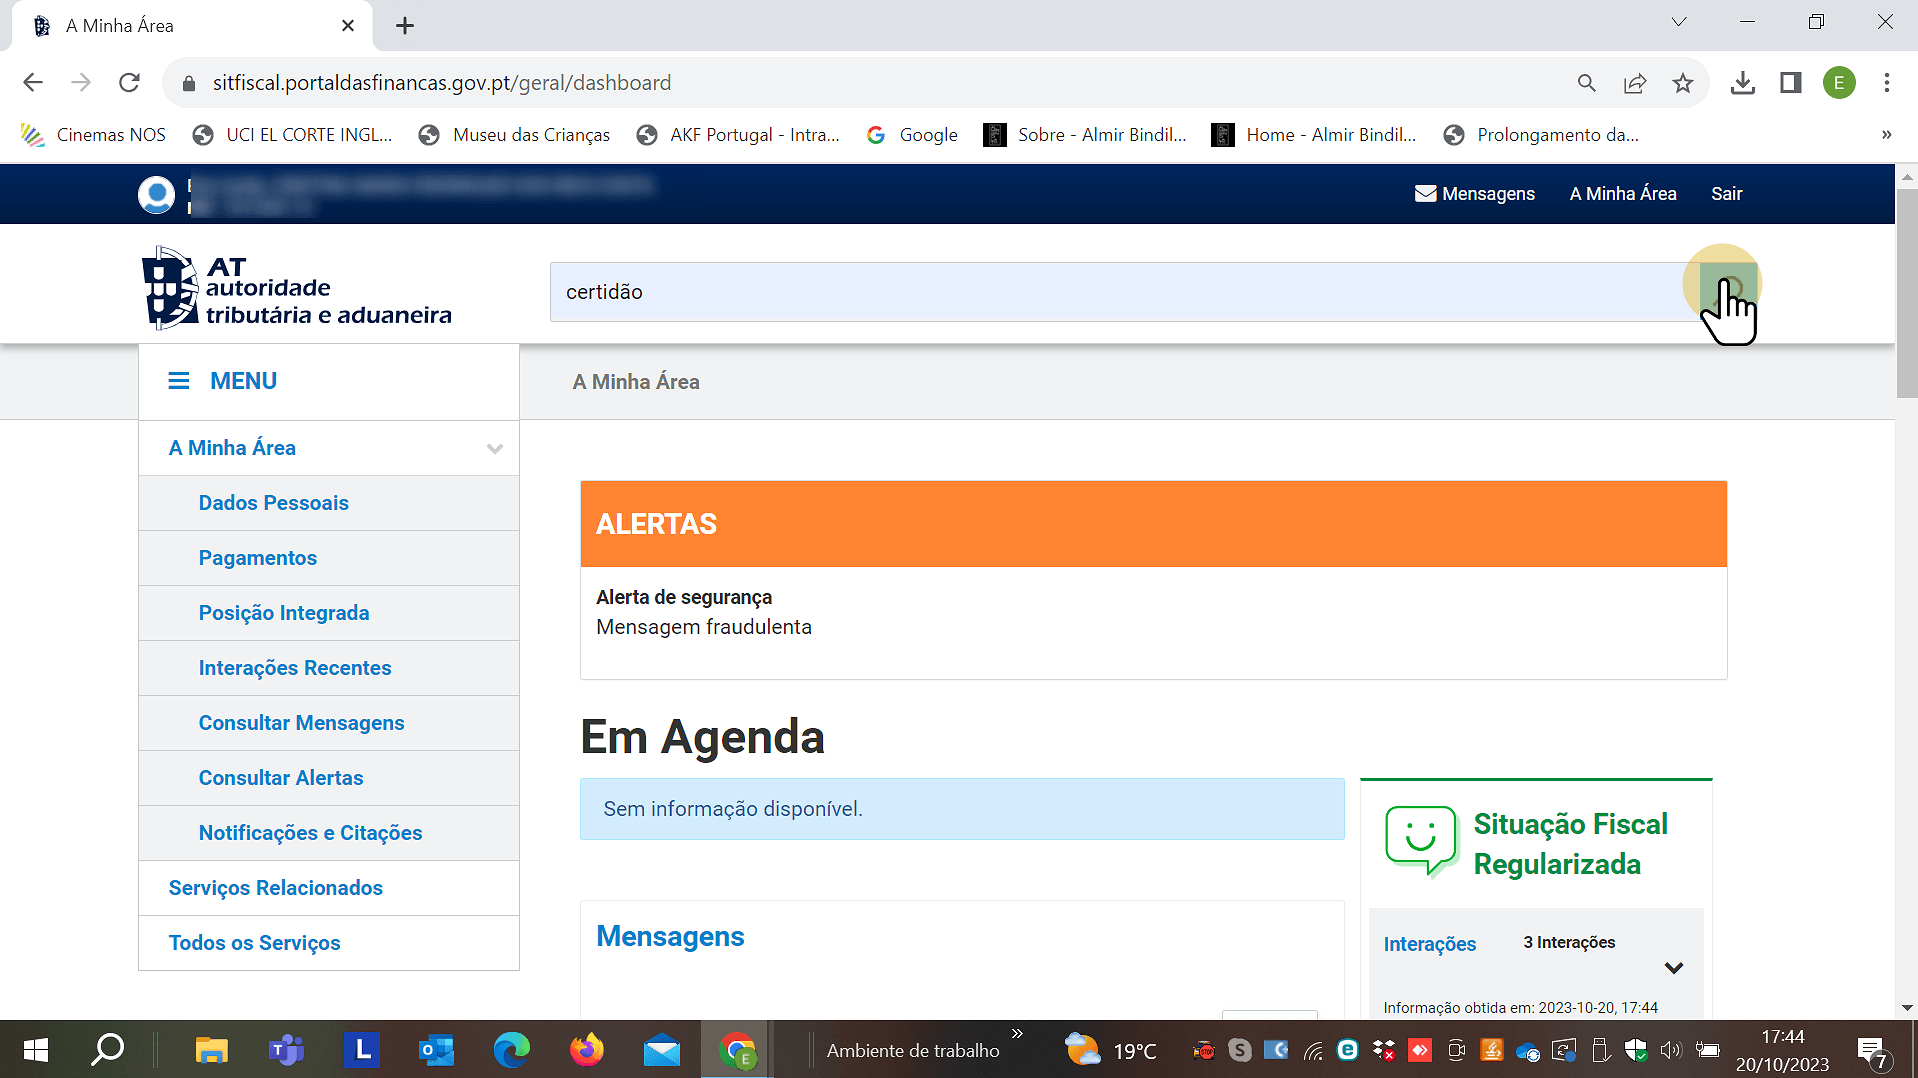Viewport: 1918px width, 1078px height.
Task: Show hidden bookmarks with double arrow
Action: coord(1886,135)
